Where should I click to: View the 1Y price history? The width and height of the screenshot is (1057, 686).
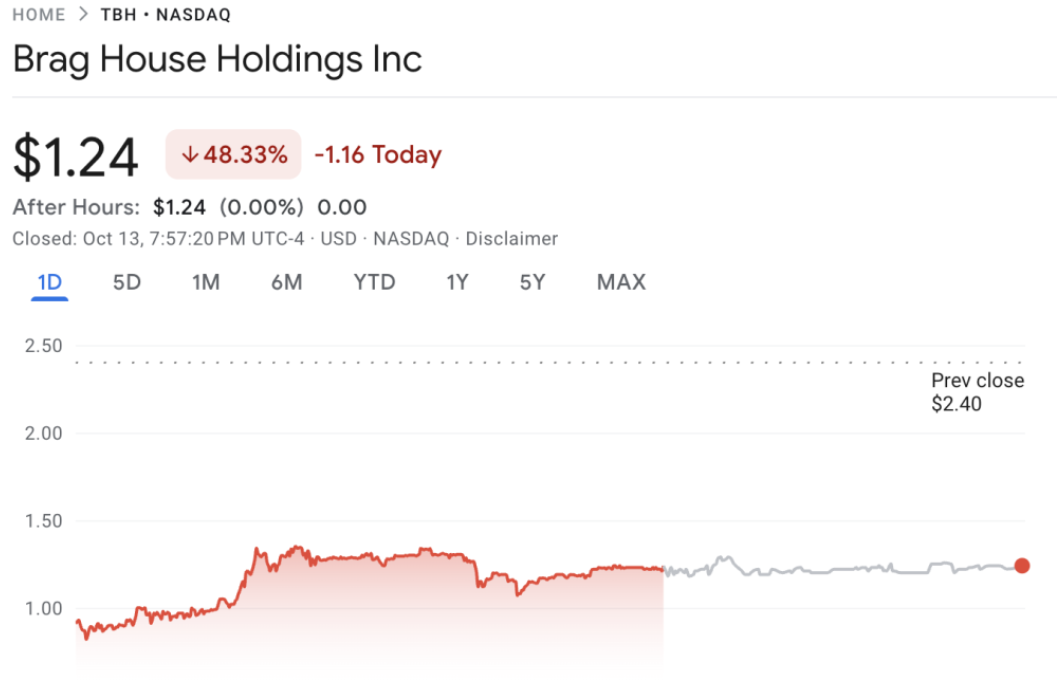pyautogui.click(x=457, y=282)
